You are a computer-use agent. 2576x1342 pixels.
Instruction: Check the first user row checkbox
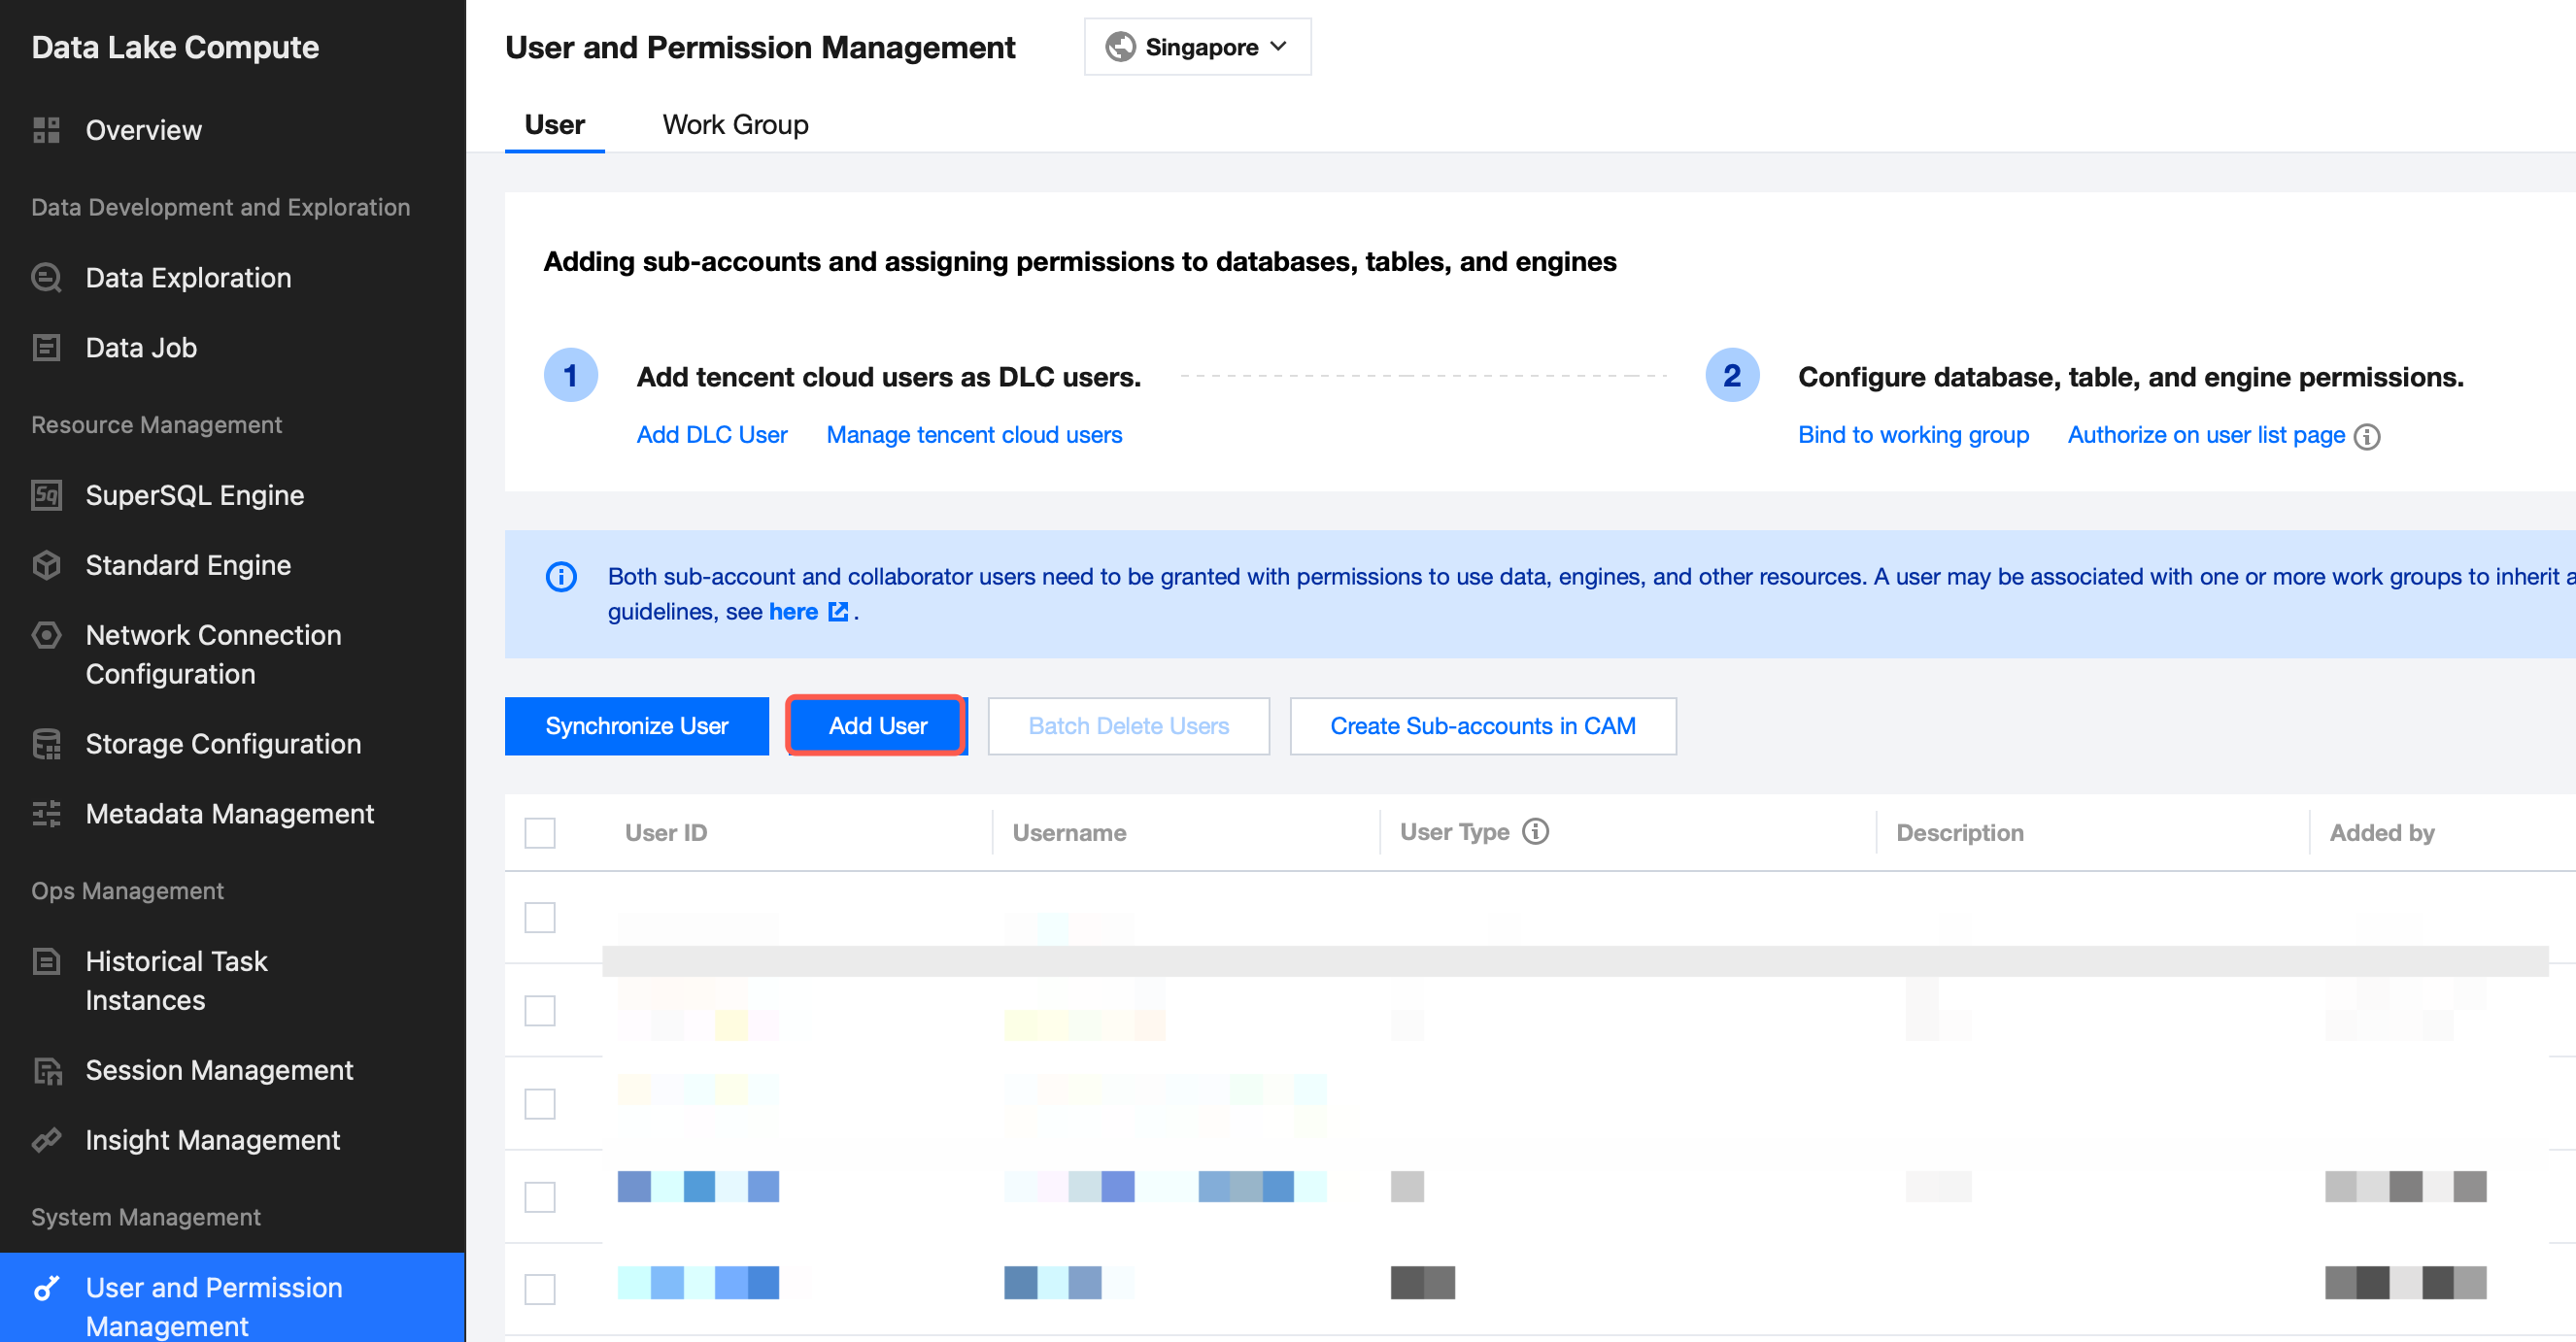pos(540,917)
